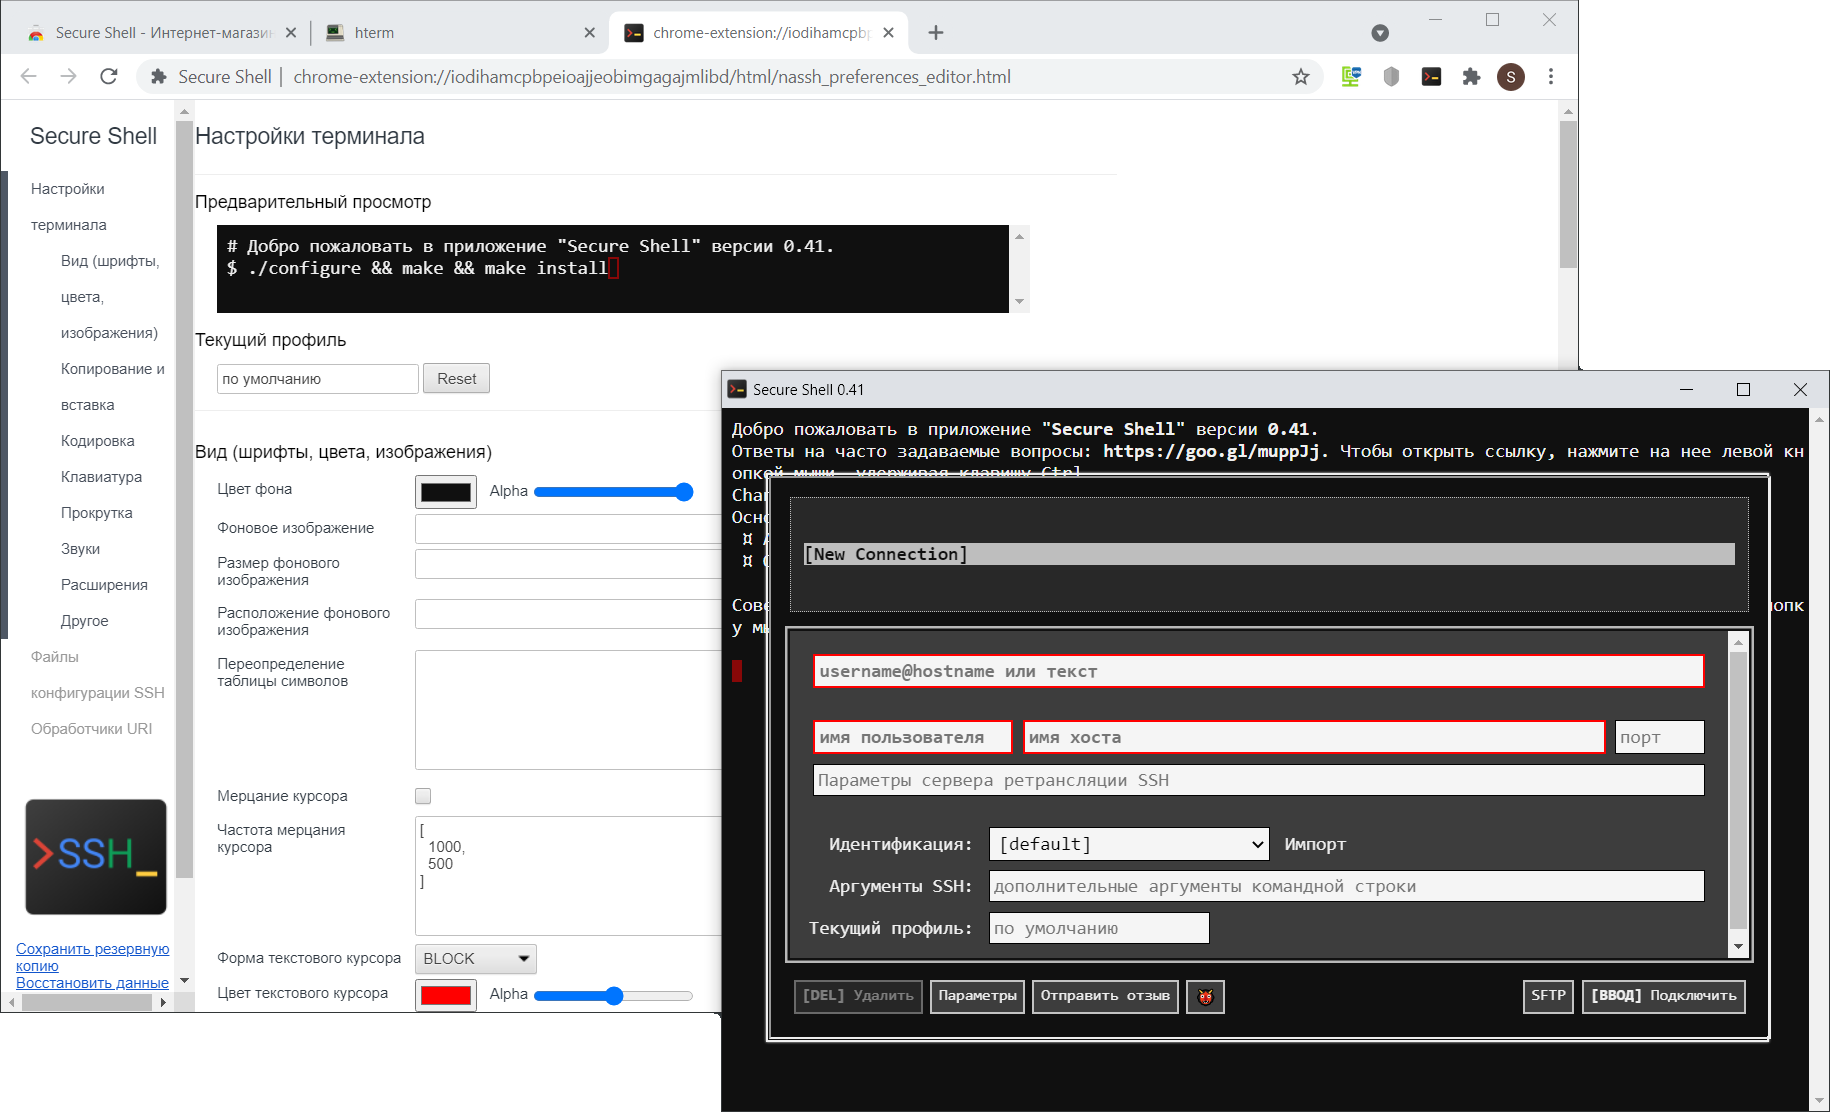Open the Chrome three-dot menu
The width and height of the screenshot is (1830, 1112).
[1551, 77]
